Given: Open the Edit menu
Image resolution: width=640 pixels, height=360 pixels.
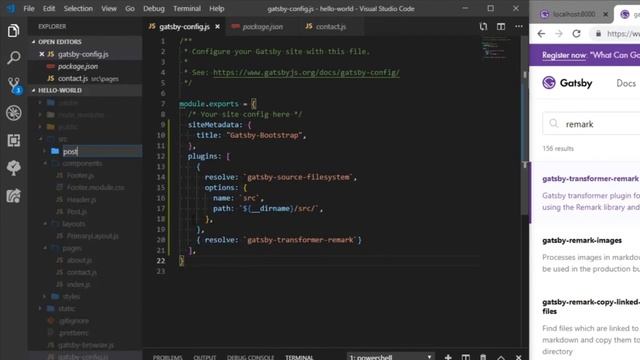Looking at the screenshot, I should [49, 8].
